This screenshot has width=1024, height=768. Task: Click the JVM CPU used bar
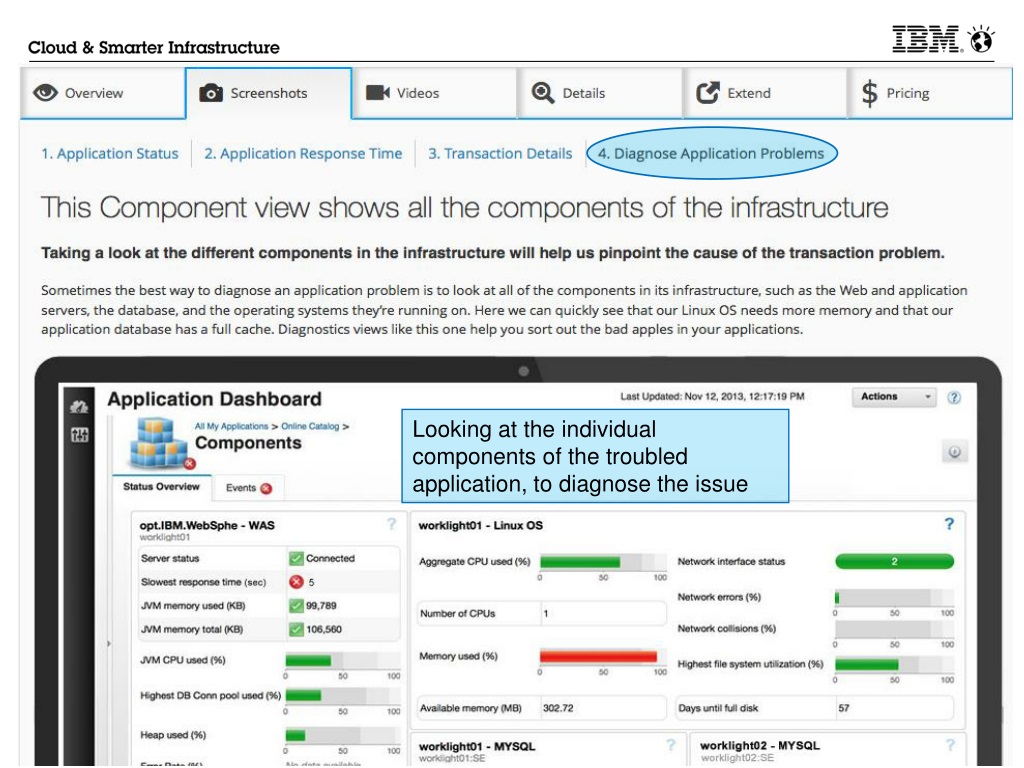343,660
